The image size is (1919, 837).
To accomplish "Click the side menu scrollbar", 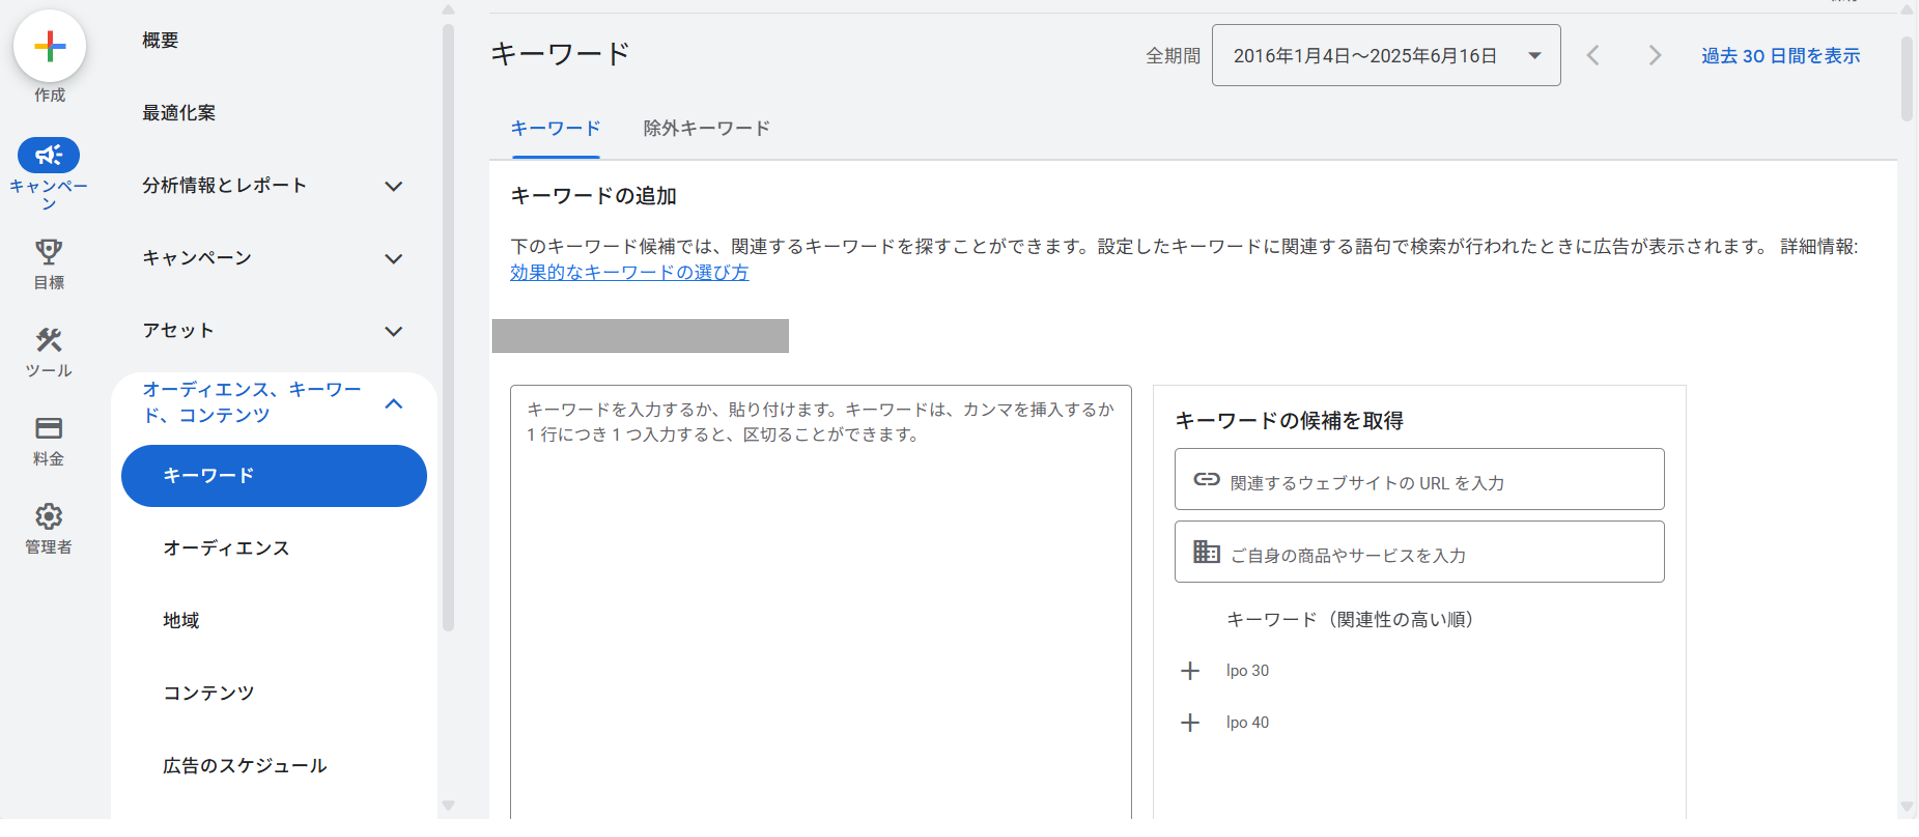I will tap(448, 326).
